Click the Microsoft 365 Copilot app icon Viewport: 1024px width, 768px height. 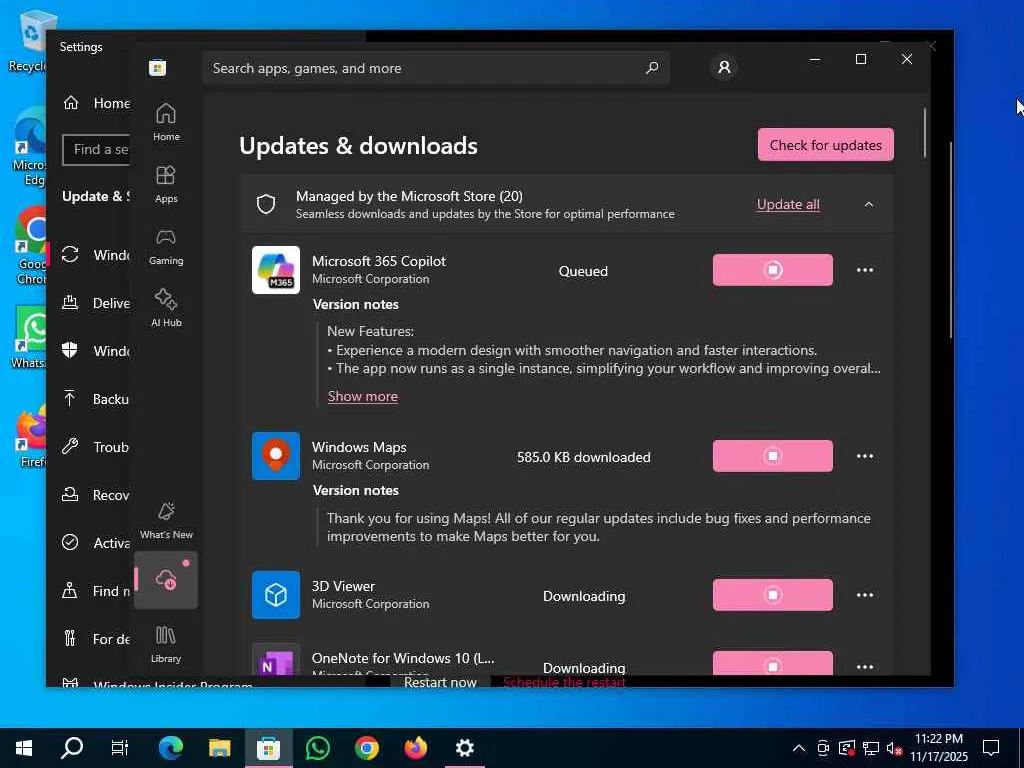coord(276,270)
